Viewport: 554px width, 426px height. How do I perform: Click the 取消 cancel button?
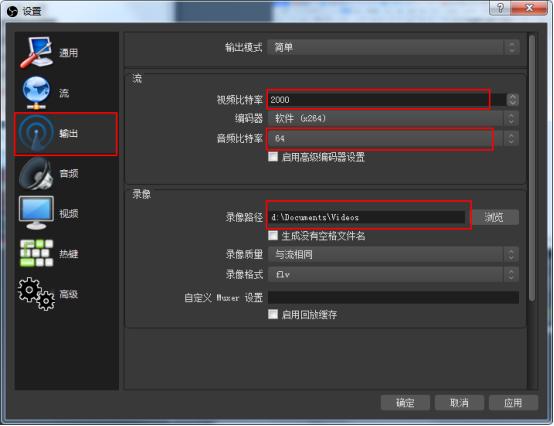[459, 403]
